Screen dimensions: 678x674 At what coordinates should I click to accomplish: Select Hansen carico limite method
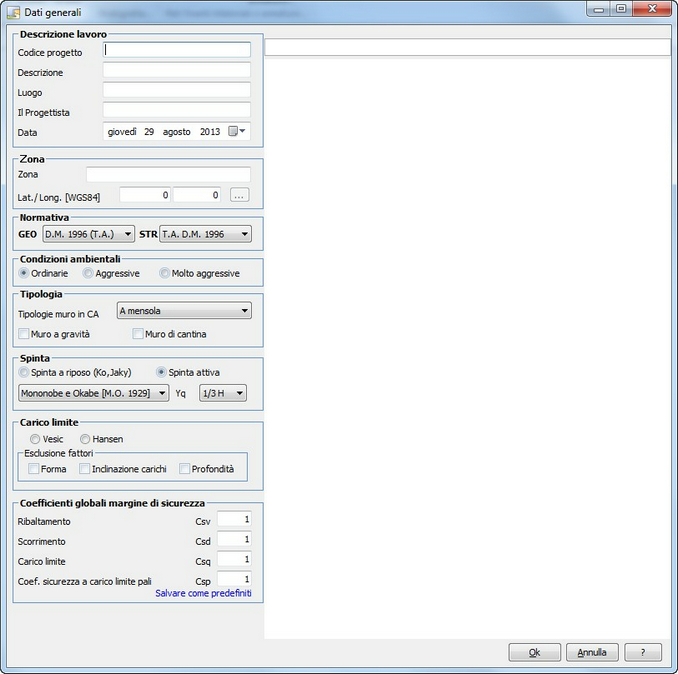pos(85,439)
